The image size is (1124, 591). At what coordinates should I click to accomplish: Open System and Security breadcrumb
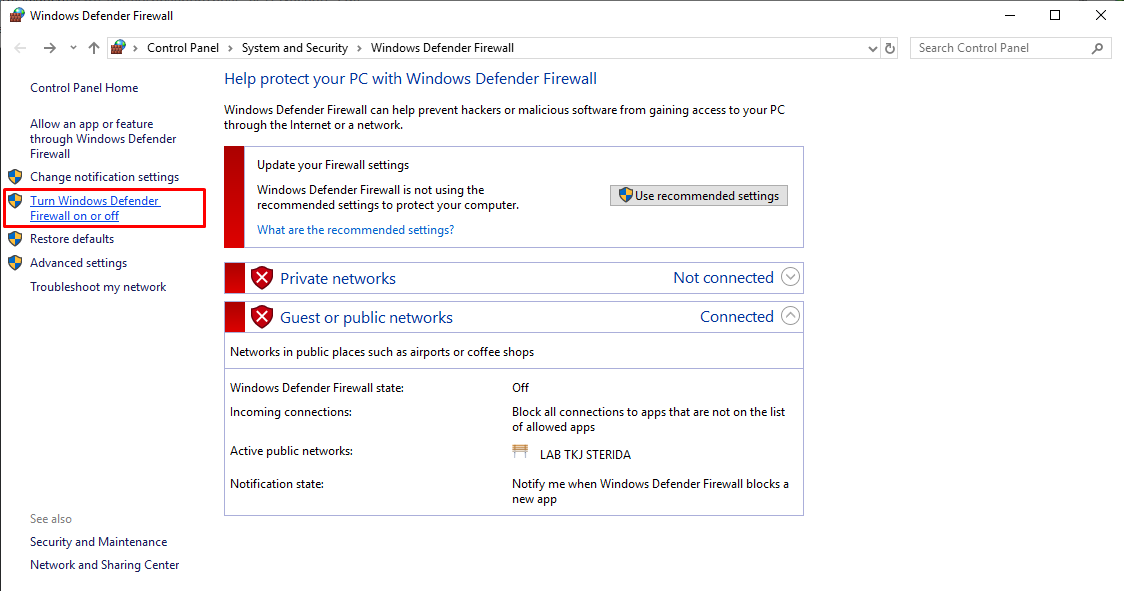click(295, 48)
